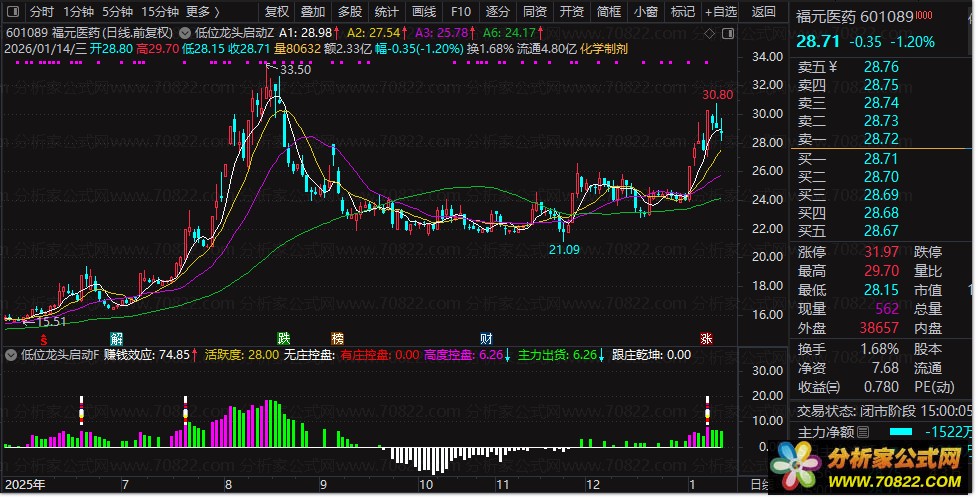
Task: Switch to 分时 intraday view
Action: click(x=42, y=11)
